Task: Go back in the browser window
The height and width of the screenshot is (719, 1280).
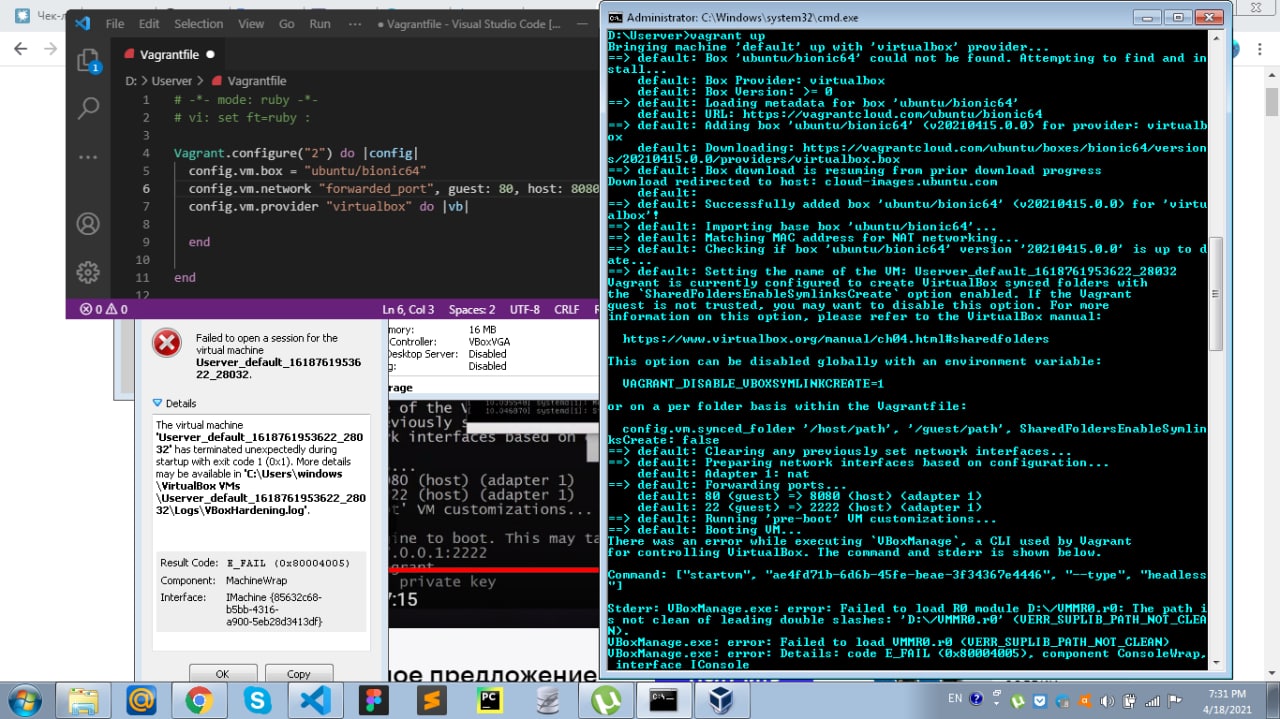Action: coord(20,48)
